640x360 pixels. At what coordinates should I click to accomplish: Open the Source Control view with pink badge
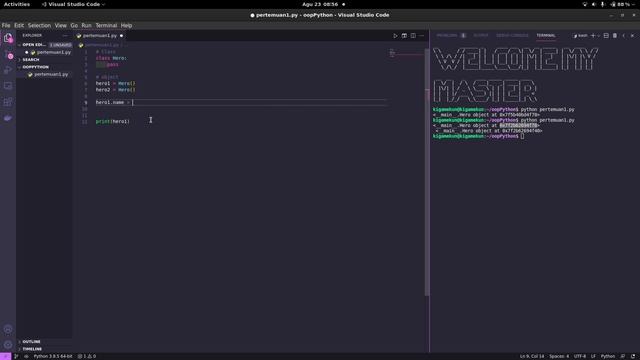tap(8, 54)
